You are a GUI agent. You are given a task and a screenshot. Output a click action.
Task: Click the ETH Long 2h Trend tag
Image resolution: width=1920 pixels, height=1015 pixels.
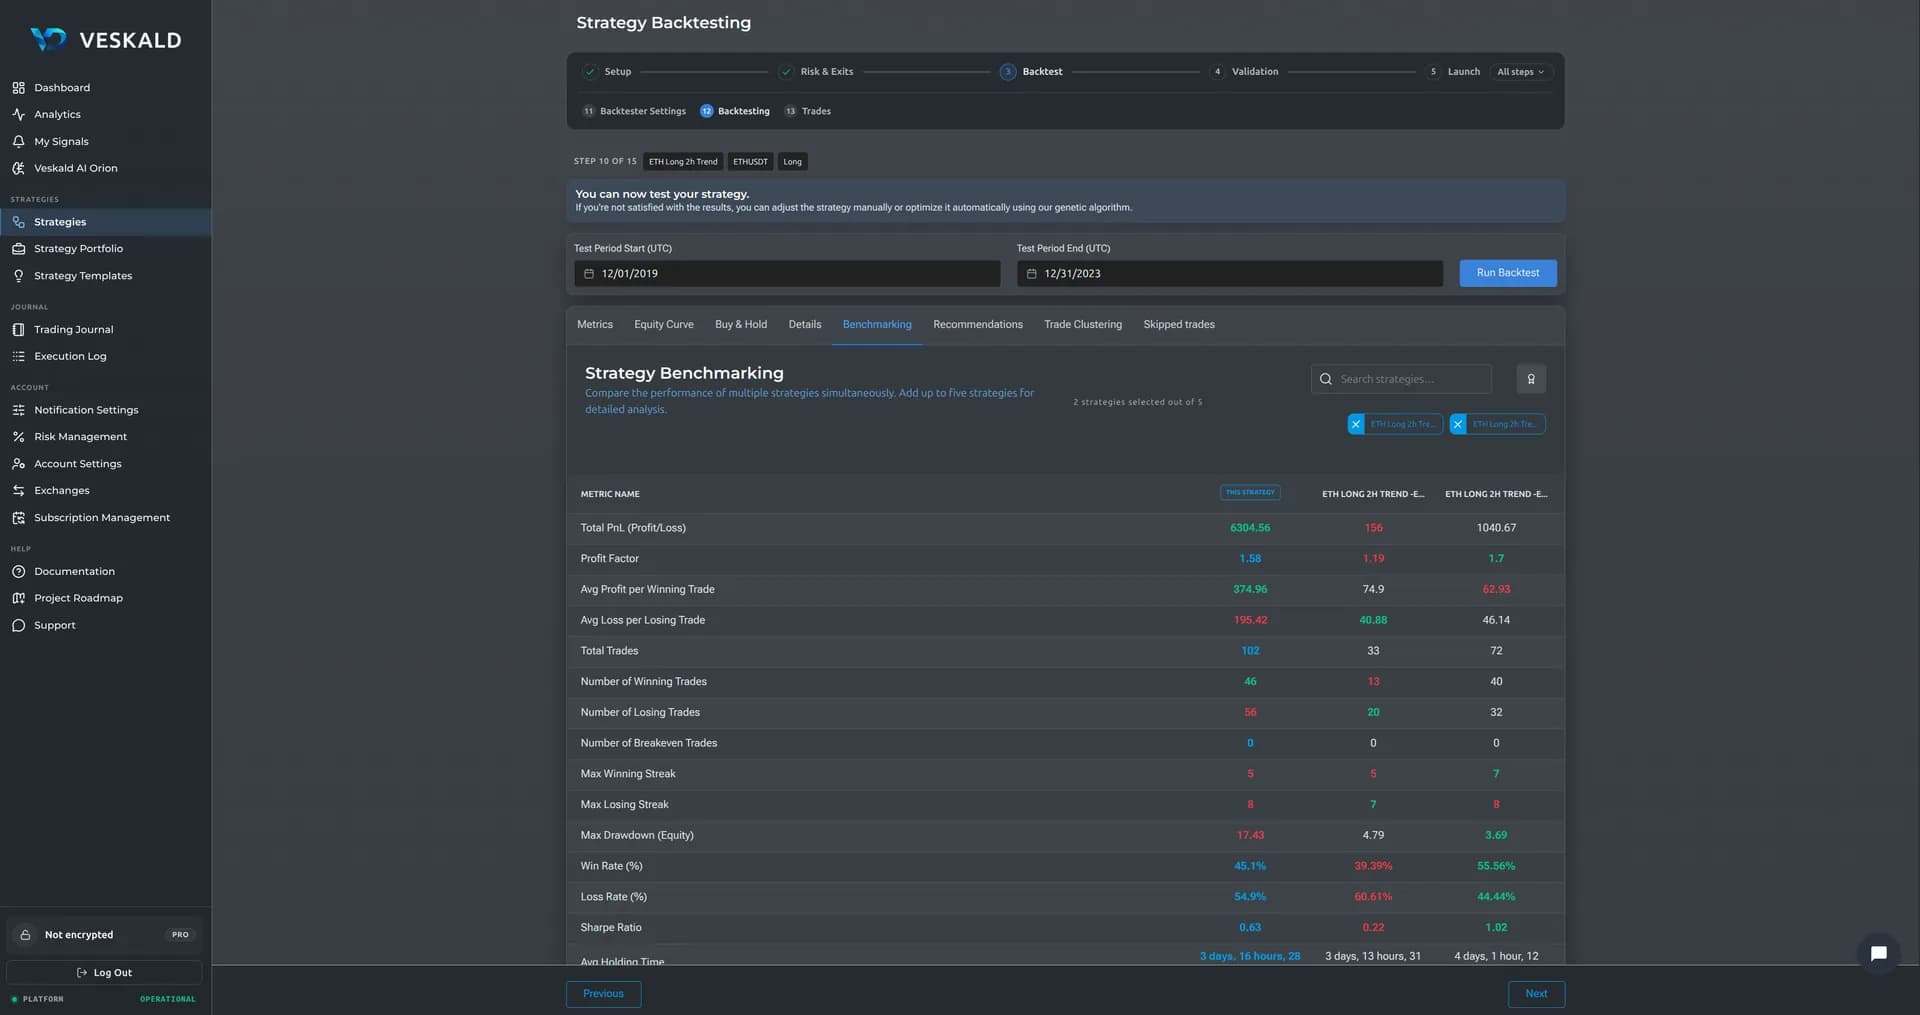[683, 162]
